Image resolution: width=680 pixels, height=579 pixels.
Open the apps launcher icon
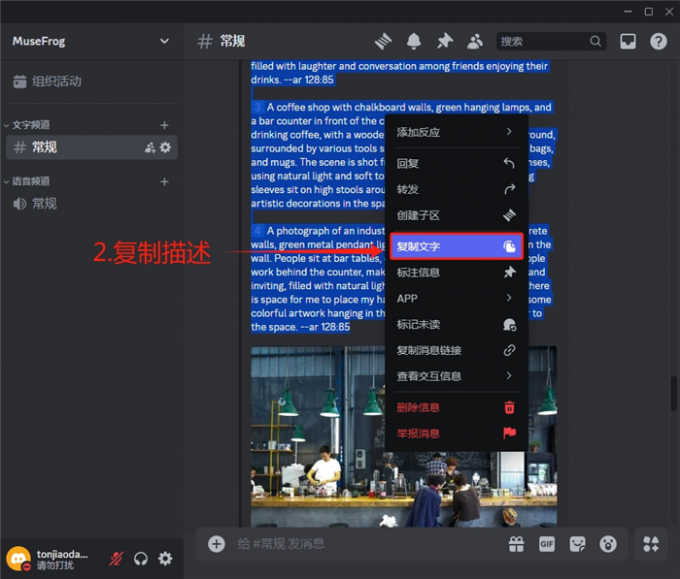pos(651,544)
